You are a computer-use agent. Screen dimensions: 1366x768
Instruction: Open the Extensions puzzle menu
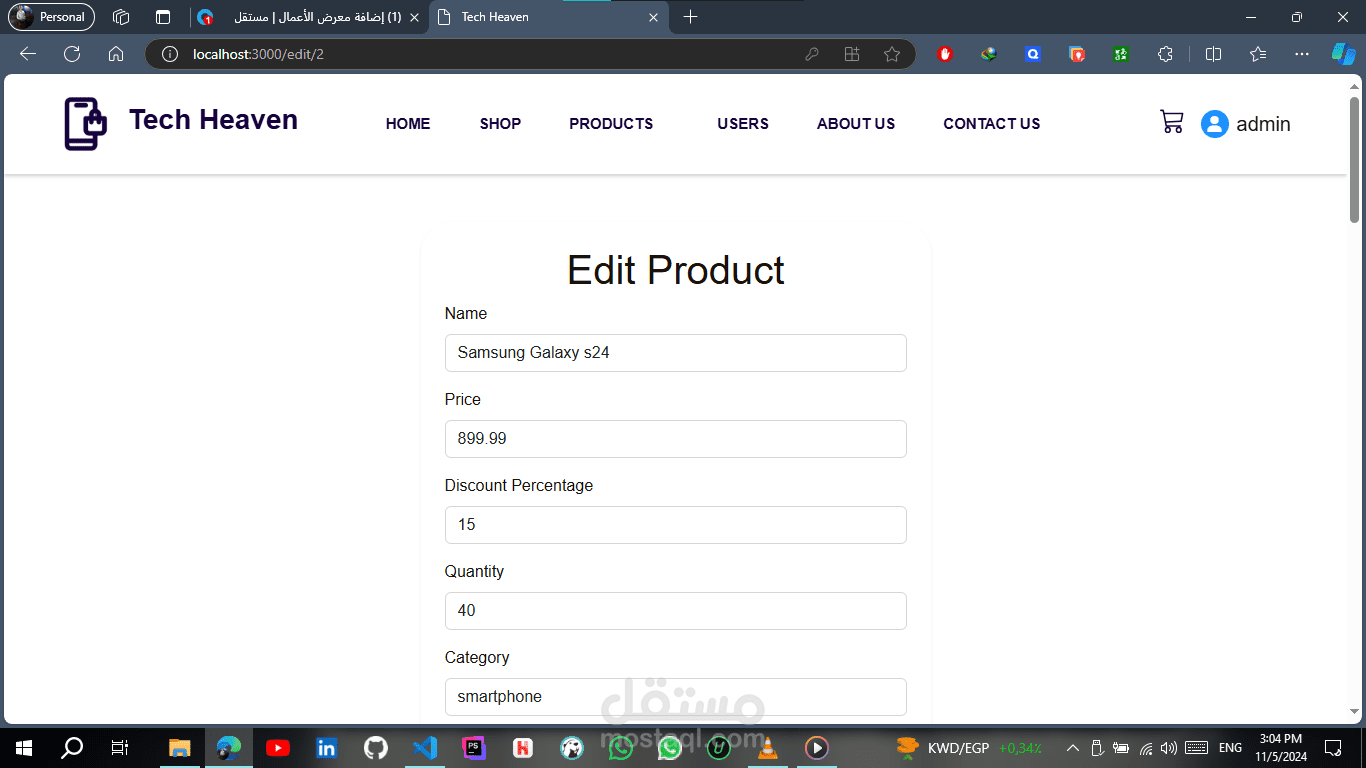pos(1165,54)
